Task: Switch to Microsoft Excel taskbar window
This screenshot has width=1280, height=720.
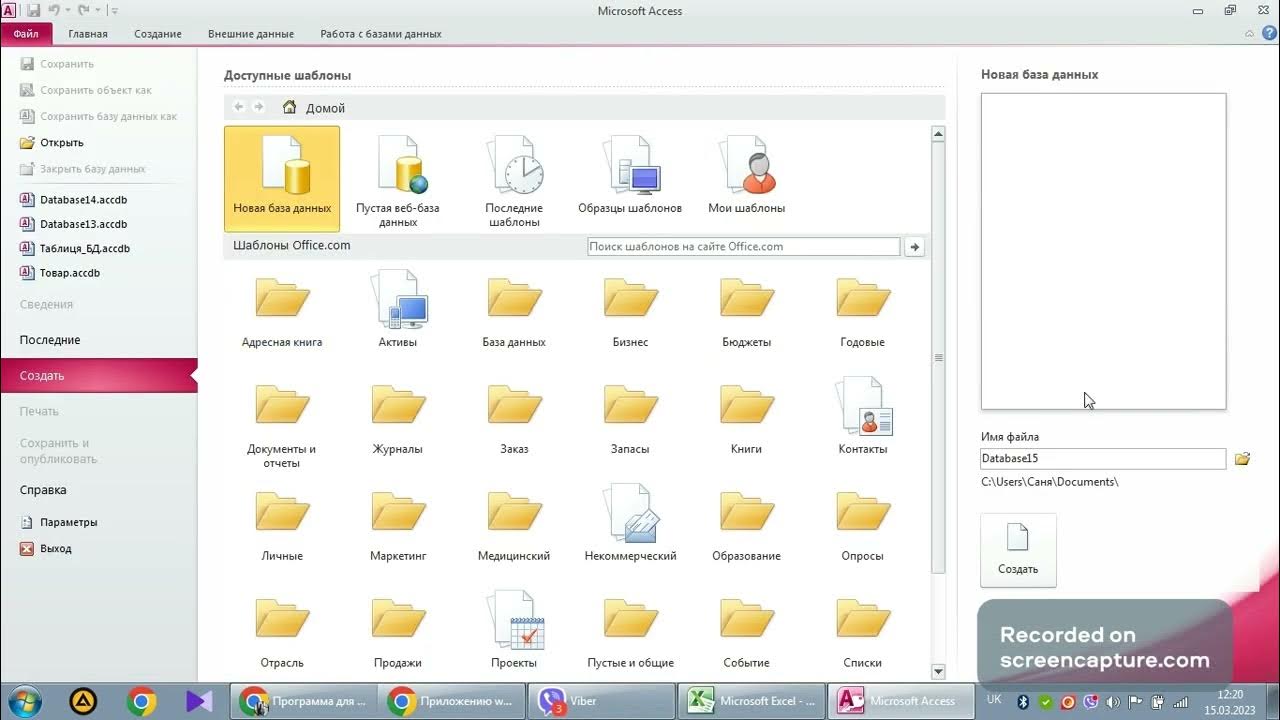Action: (x=751, y=701)
